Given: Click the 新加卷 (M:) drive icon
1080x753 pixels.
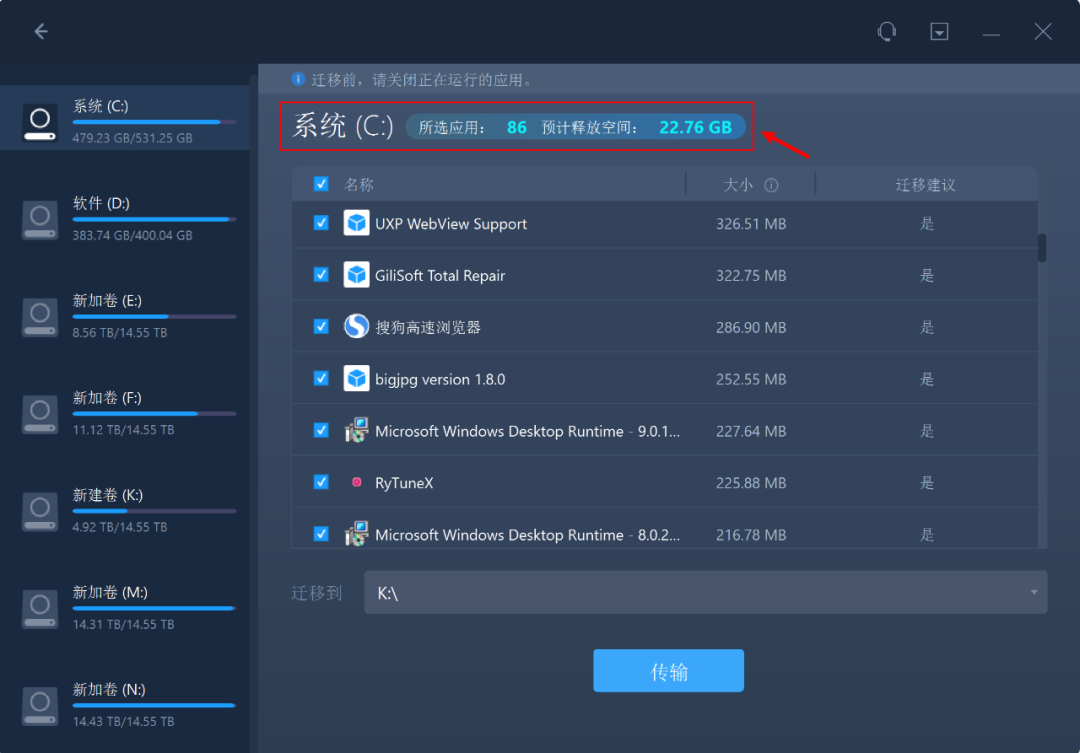Looking at the screenshot, I should (x=40, y=608).
